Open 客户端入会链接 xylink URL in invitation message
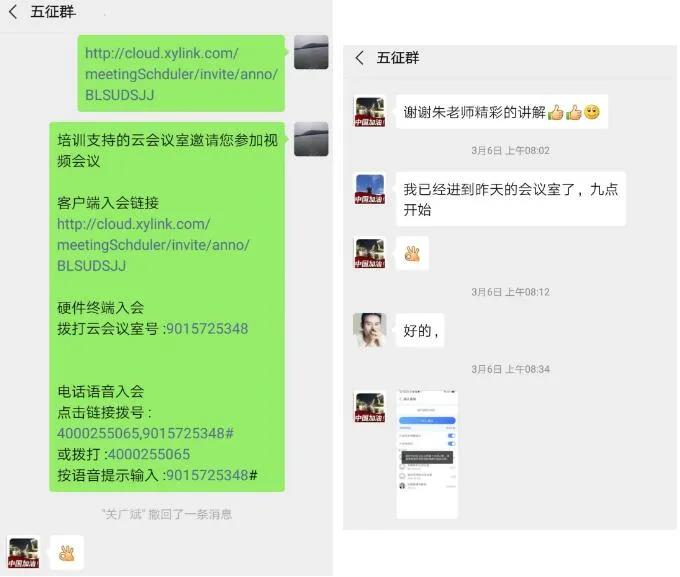Viewport: 680px width, 577px height. (153, 245)
